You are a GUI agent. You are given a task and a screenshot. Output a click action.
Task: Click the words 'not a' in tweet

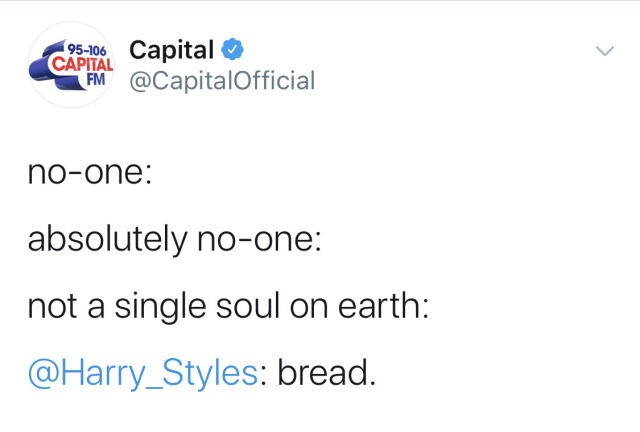pyautogui.click(x=67, y=307)
